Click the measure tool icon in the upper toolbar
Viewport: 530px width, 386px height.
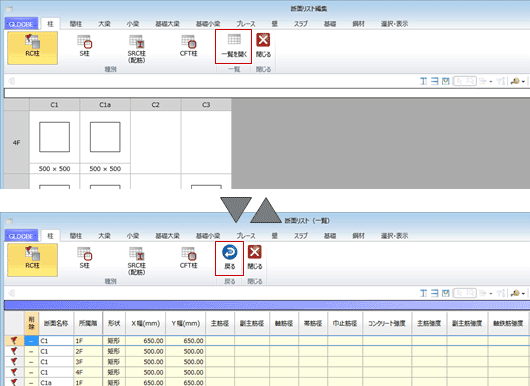pos(515,81)
